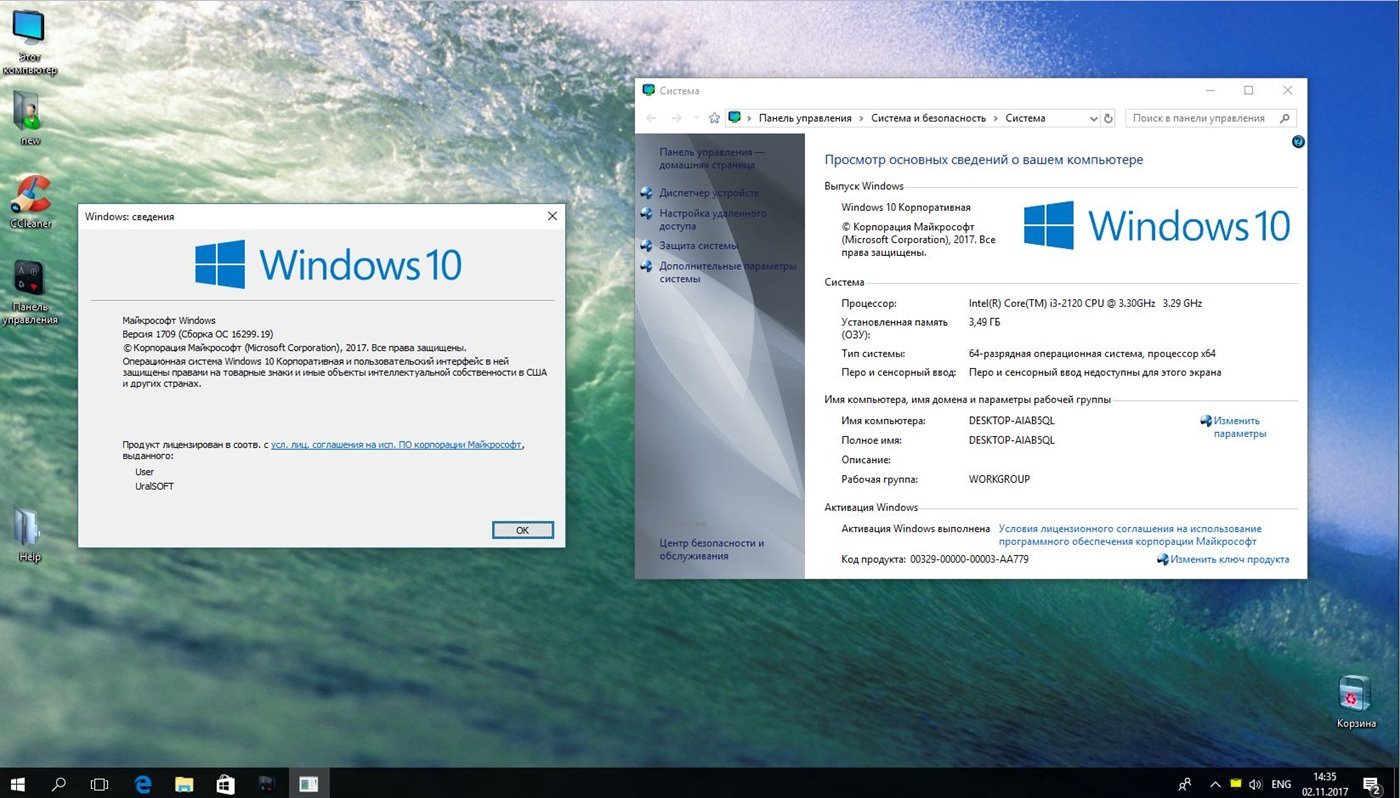Open Центр безопасности и обслуживания link
The width and height of the screenshot is (1400, 798).
click(x=712, y=549)
